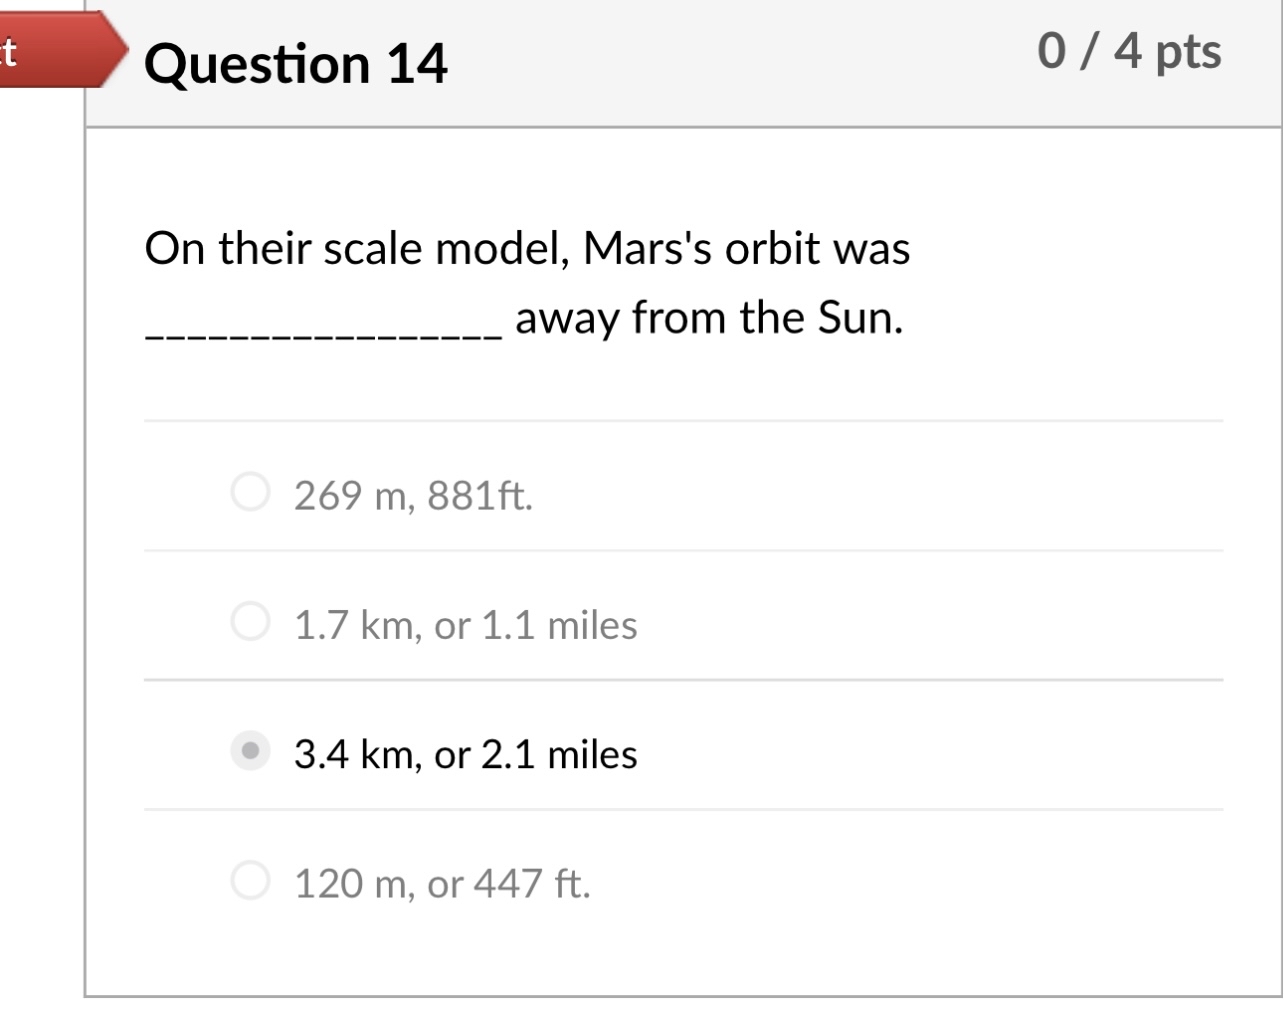
Task: Click the answer text '120 m, or 447 ft.'
Action: click(442, 883)
